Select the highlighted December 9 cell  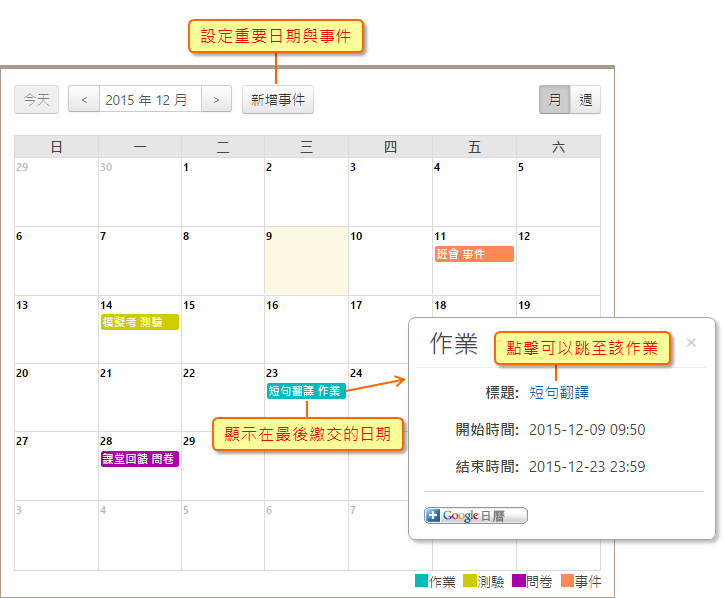point(306,265)
